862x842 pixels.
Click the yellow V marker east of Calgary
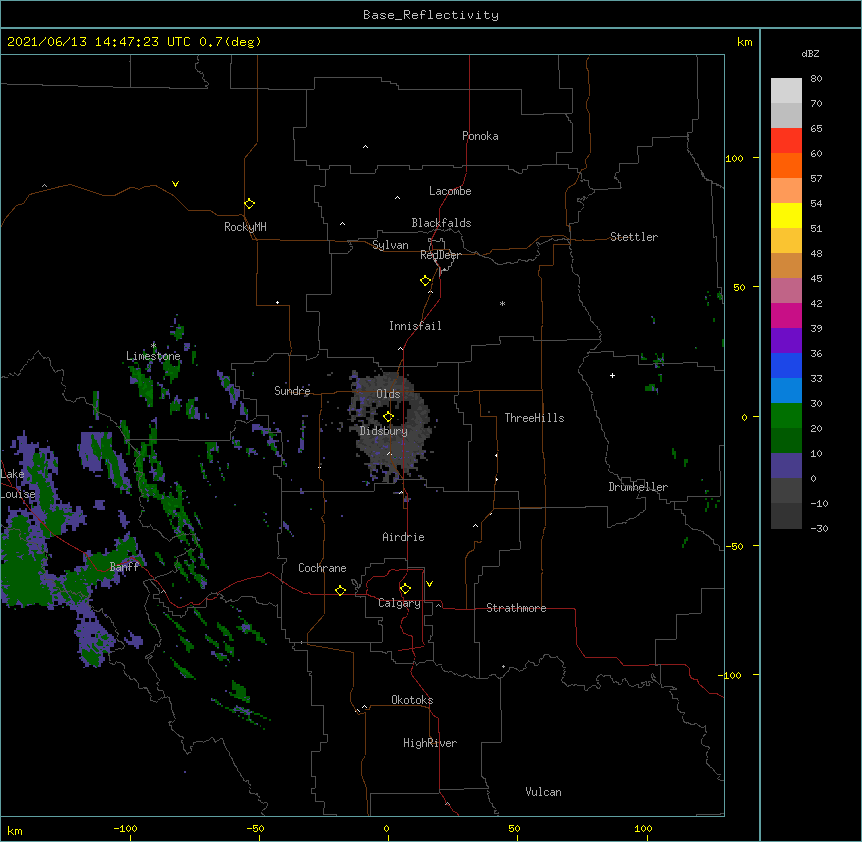pos(429,584)
